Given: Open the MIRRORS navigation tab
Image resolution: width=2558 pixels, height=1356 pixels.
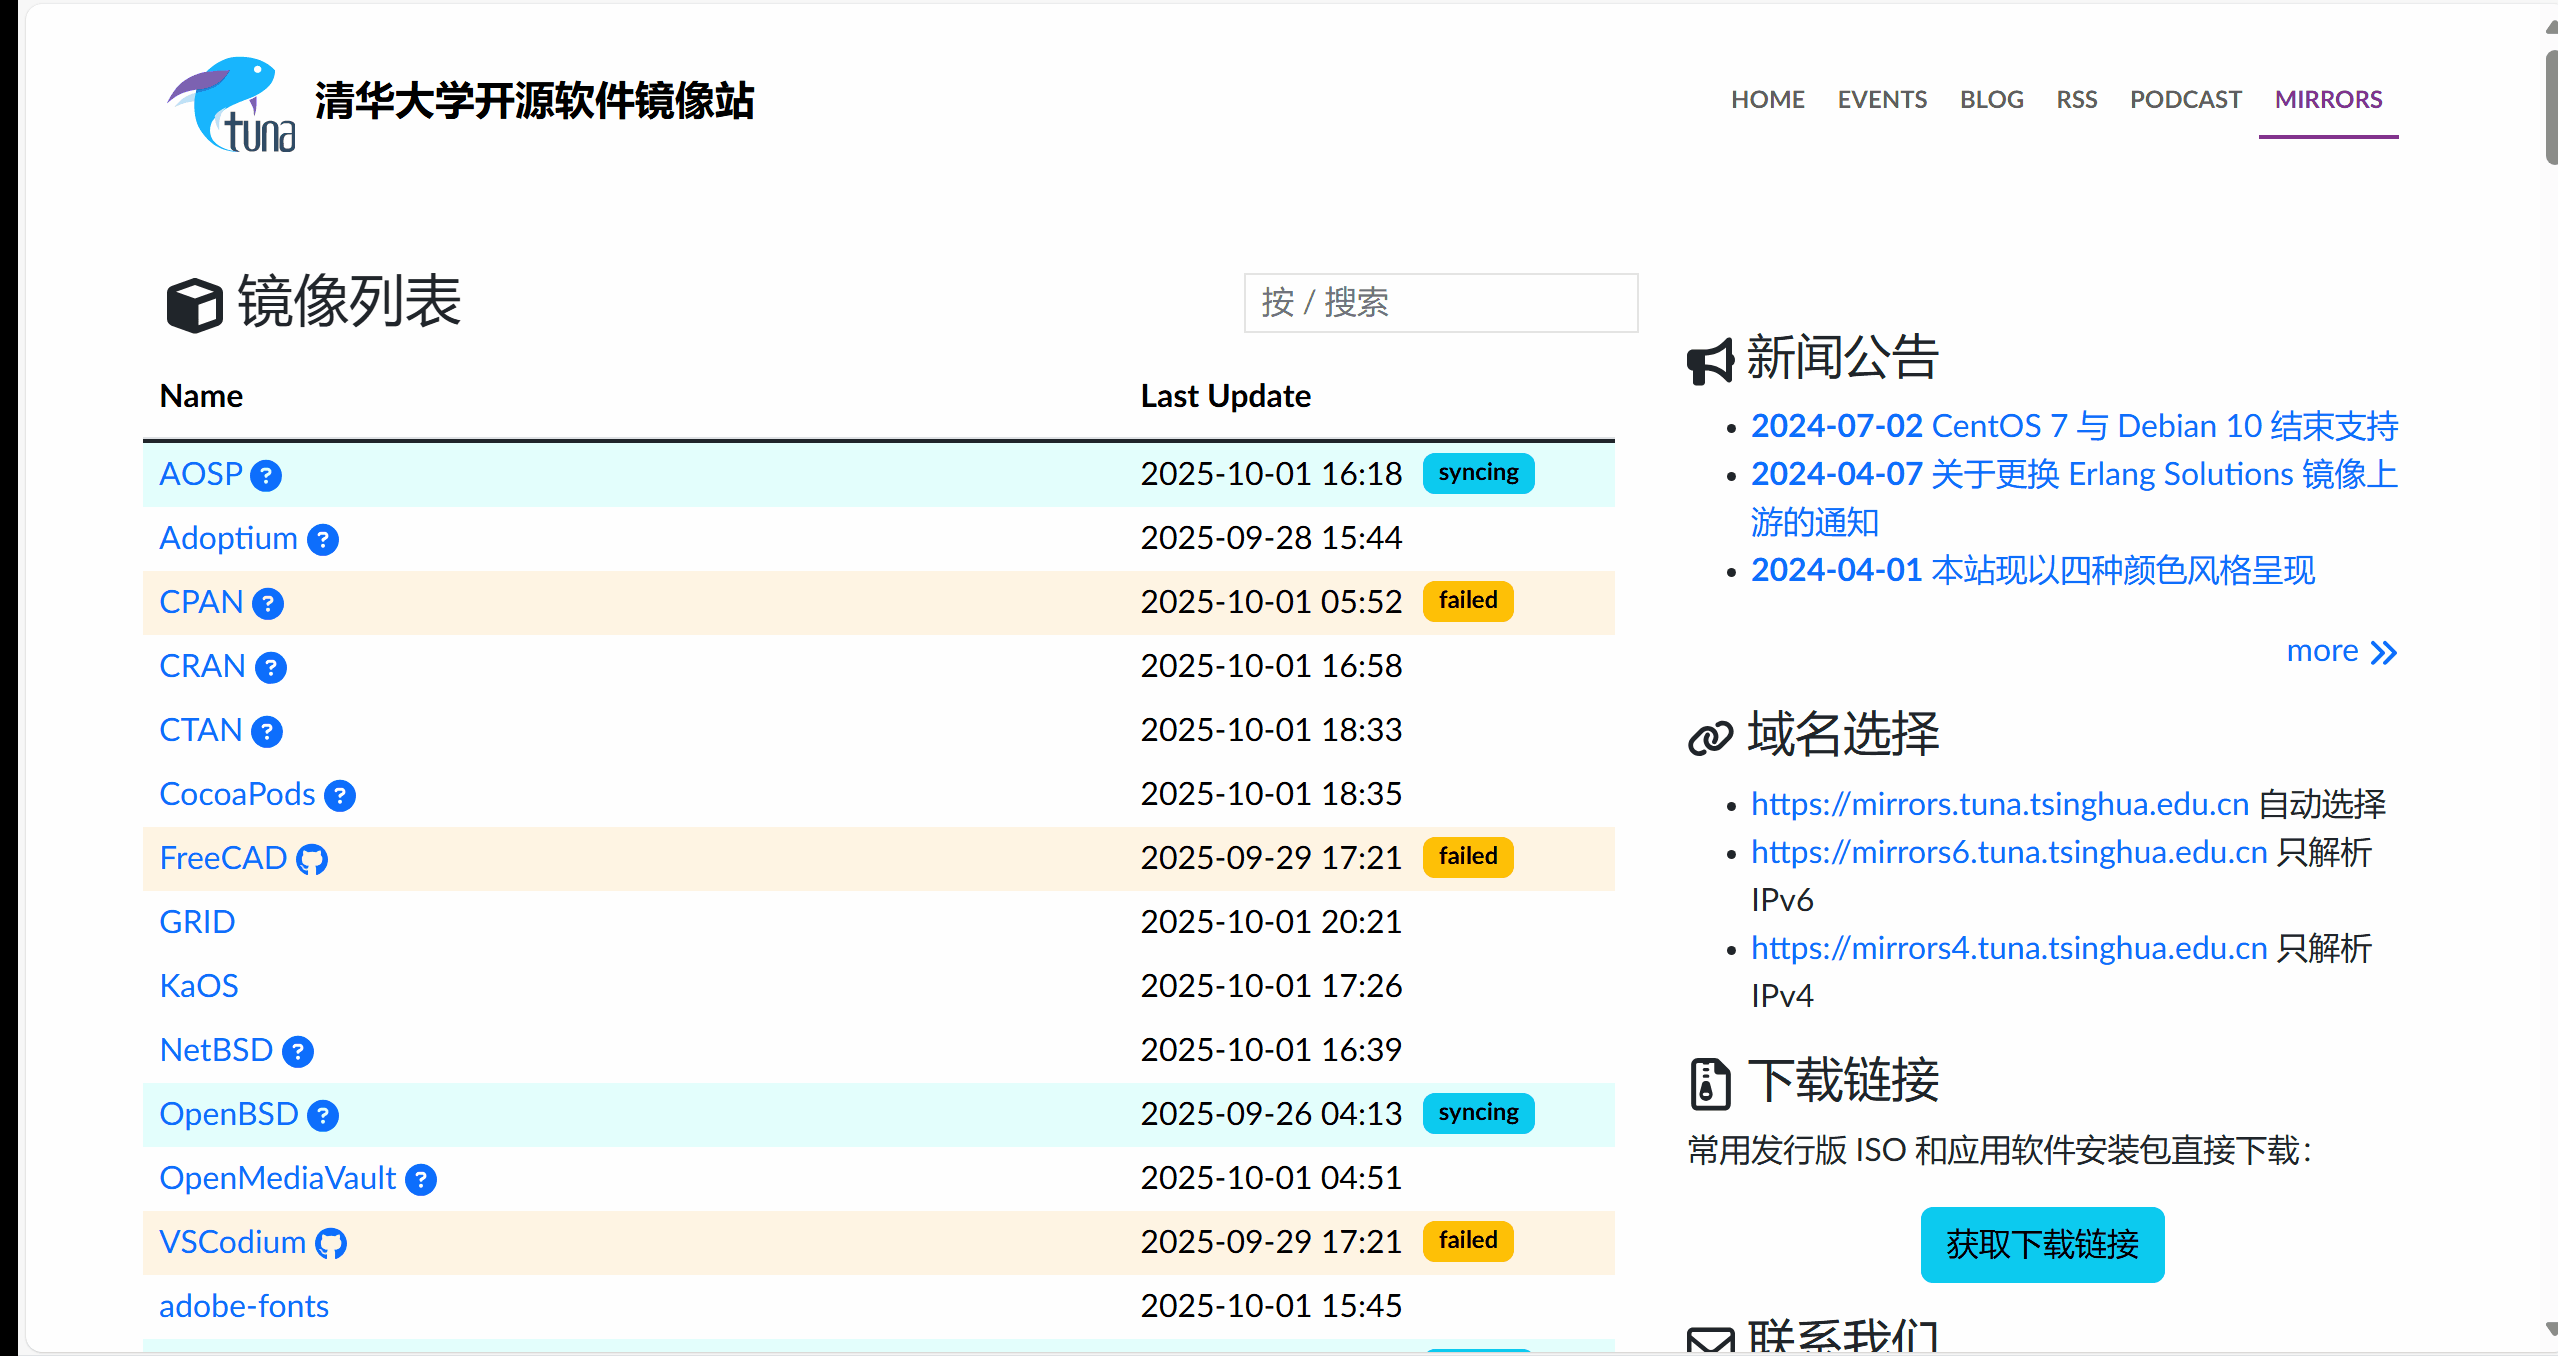Looking at the screenshot, I should 2328,100.
